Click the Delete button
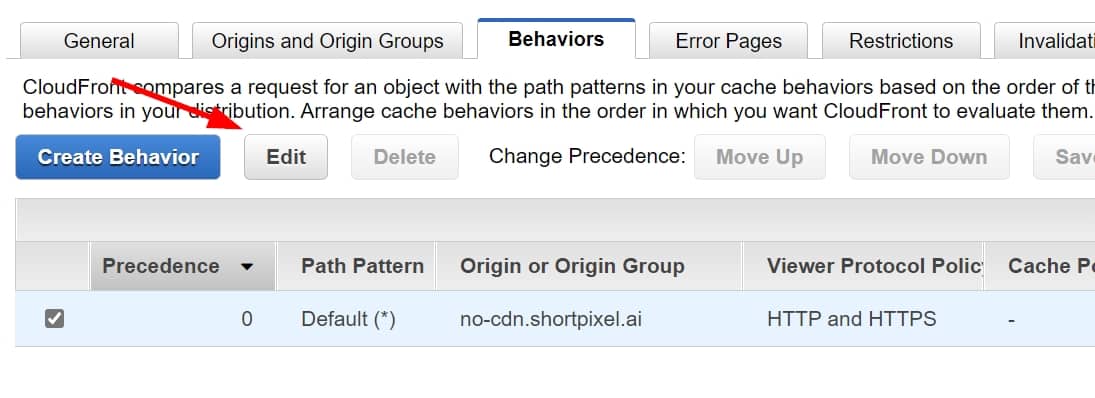 (x=404, y=157)
